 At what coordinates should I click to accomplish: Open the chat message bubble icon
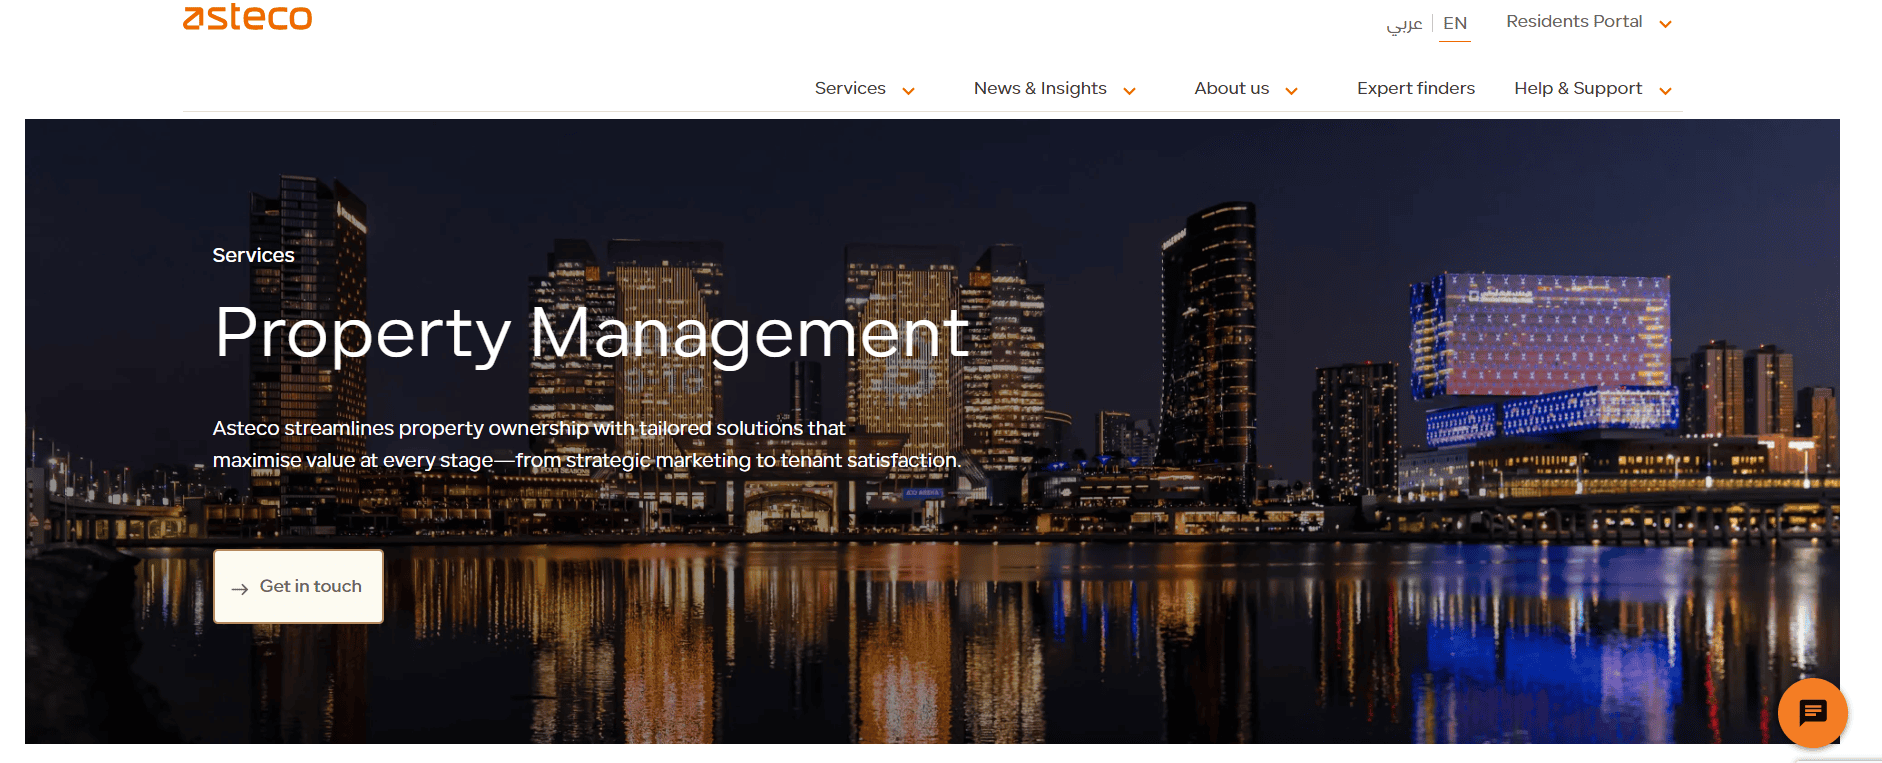click(1812, 713)
